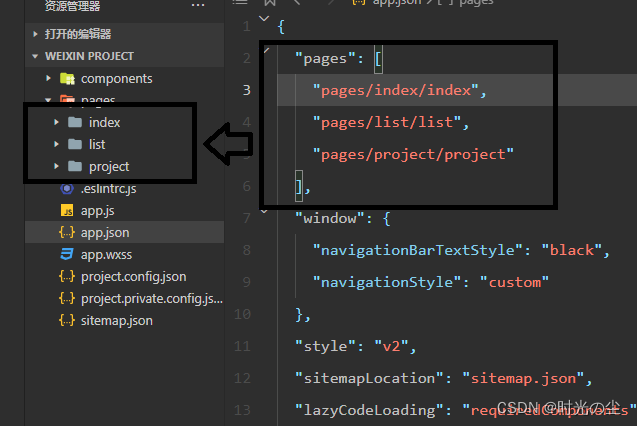
Task: Fold the root object at line 1
Action: tap(264, 18)
